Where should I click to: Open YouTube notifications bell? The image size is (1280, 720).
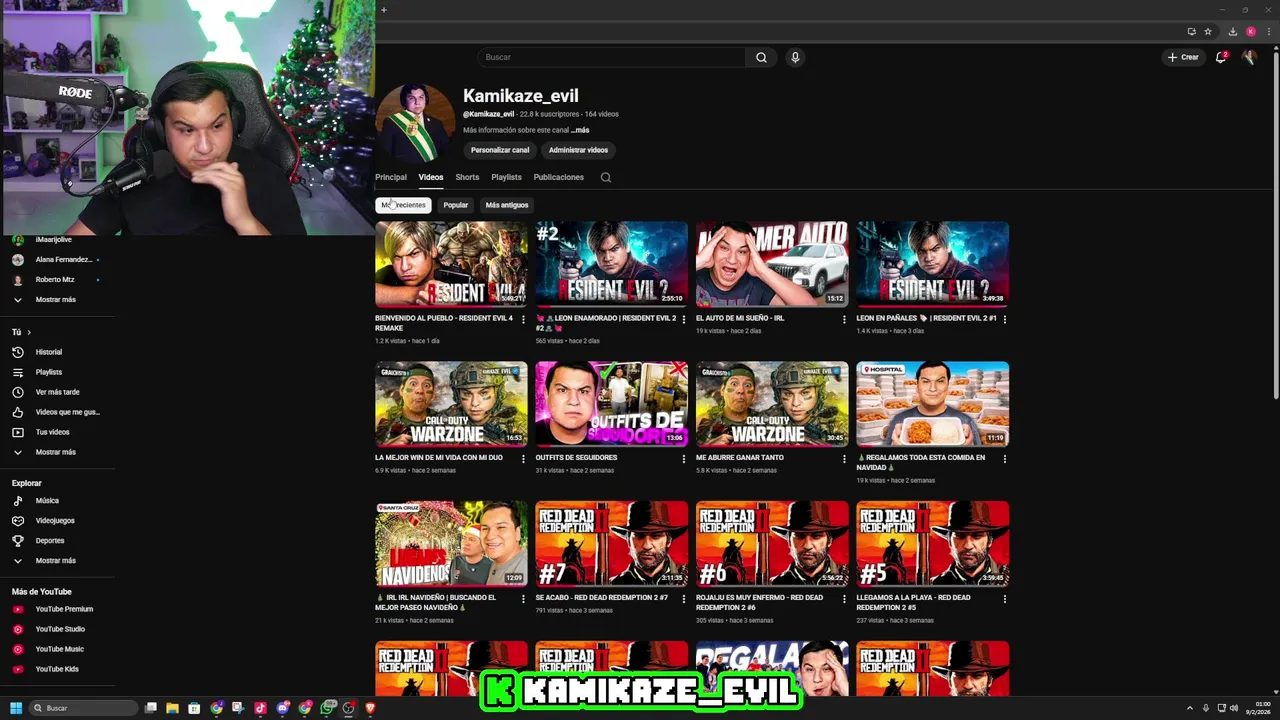1221,57
